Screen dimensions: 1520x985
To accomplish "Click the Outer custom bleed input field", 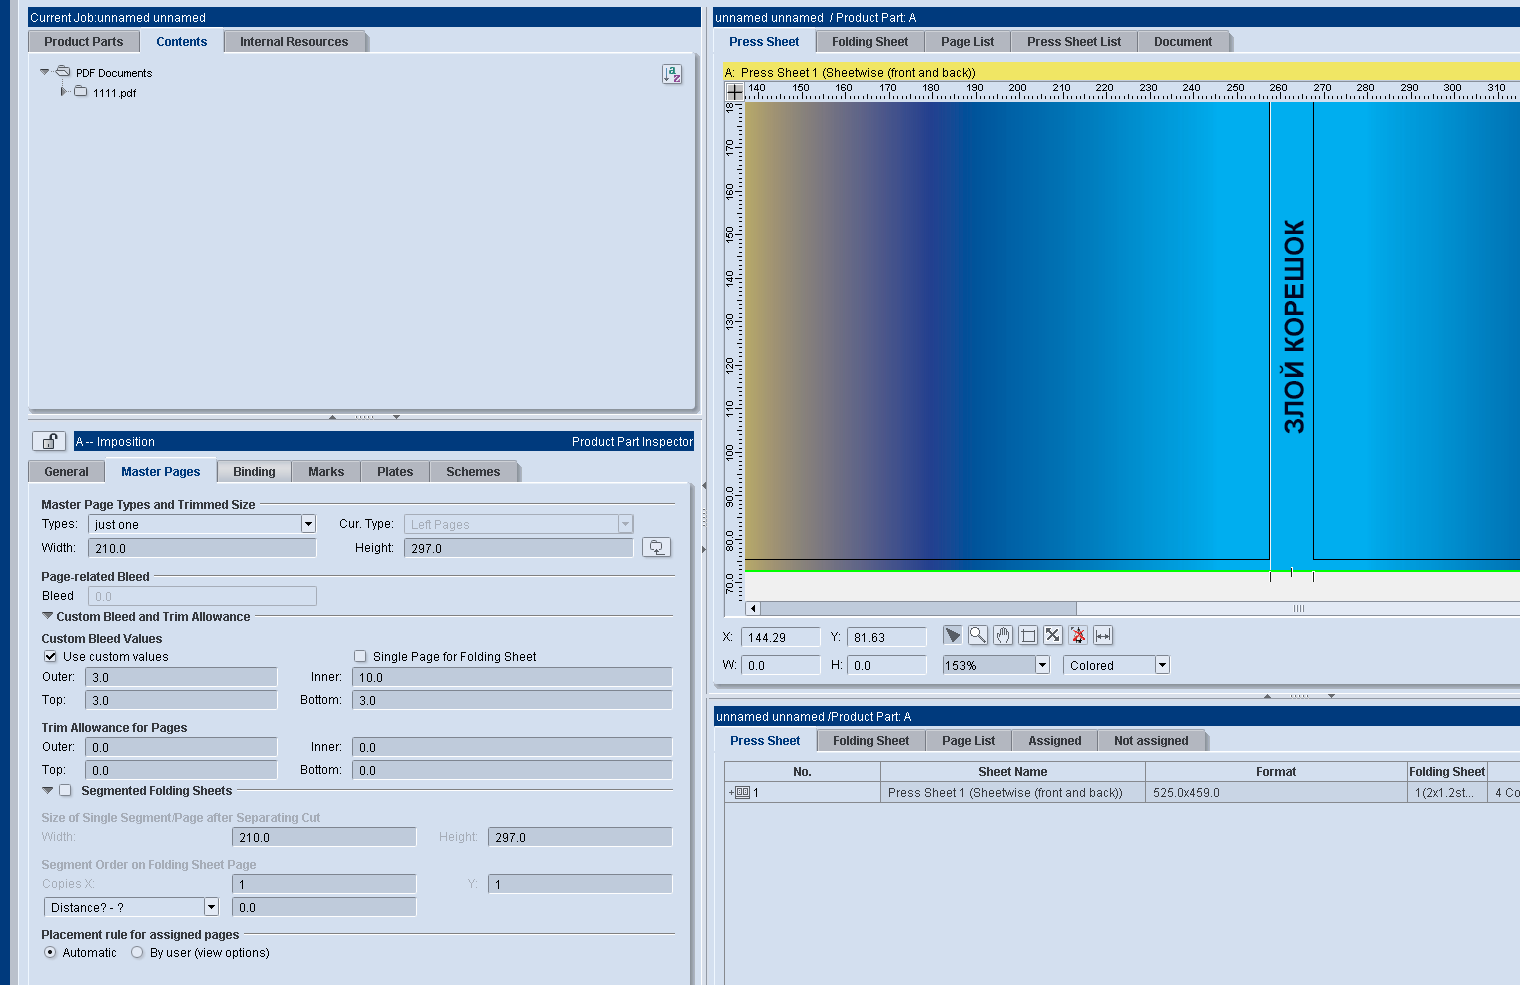I will pyautogui.click(x=181, y=677).
